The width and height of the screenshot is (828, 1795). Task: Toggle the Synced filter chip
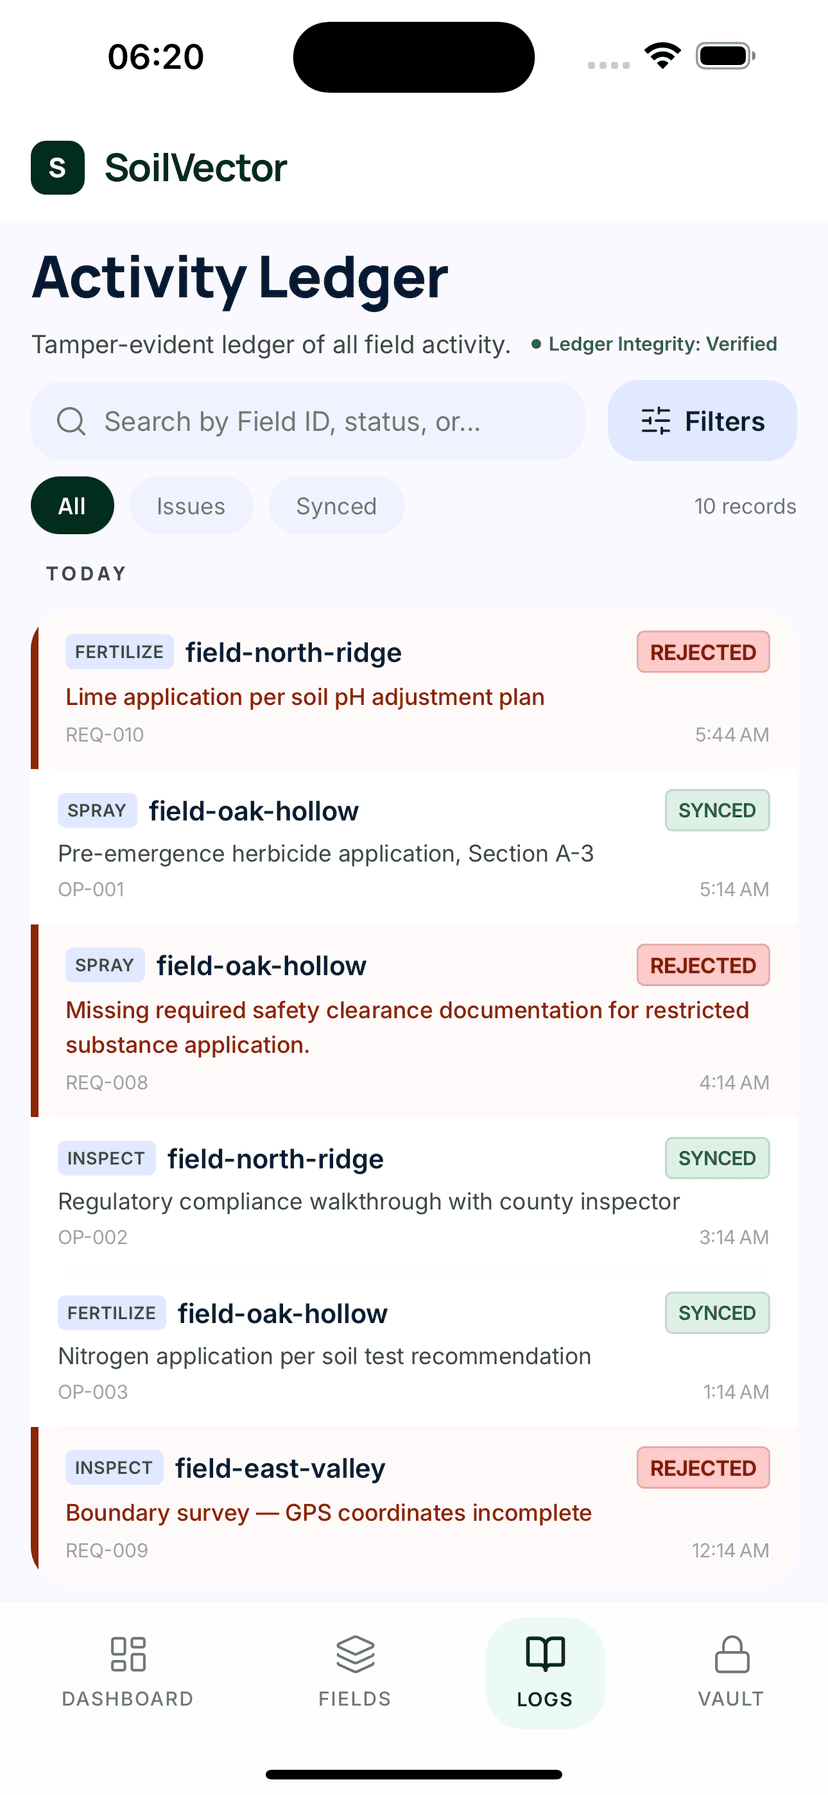[336, 505]
